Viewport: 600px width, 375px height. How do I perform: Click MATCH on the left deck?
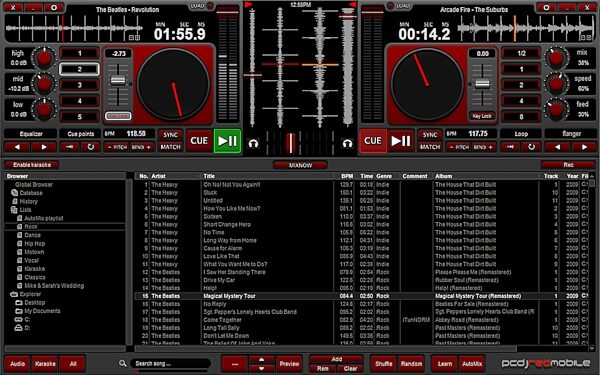pos(170,147)
